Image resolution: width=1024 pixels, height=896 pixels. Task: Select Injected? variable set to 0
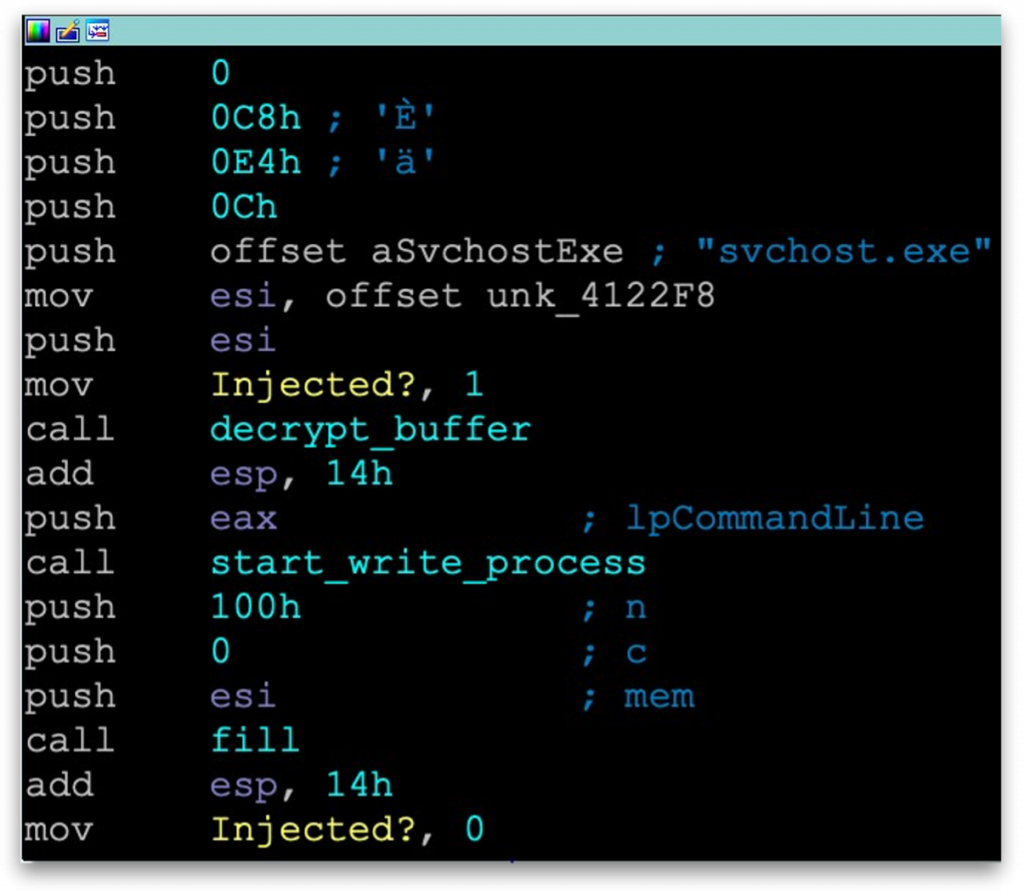(300, 829)
